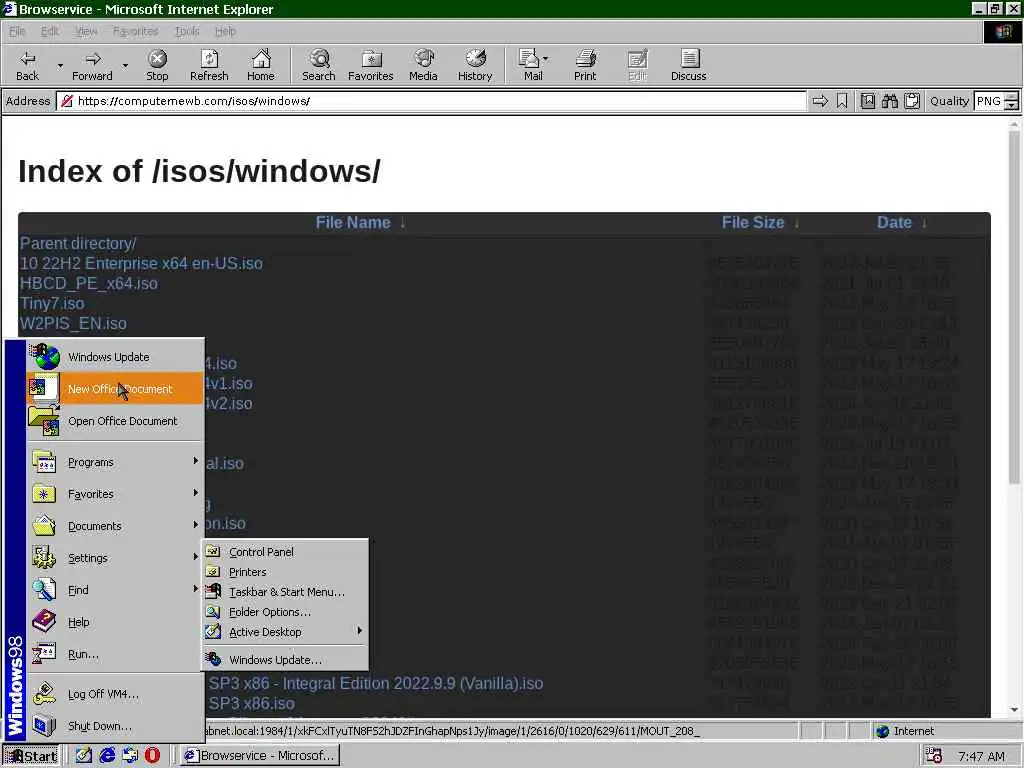1024x768 pixels.
Task: Click the framed bookmark image icon
Action: click(x=867, y=101)
